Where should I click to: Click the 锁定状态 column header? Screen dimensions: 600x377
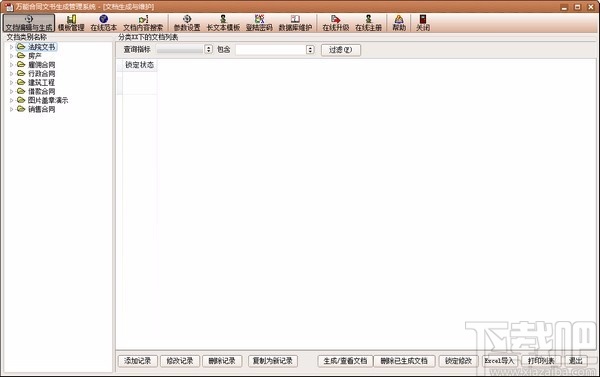pyautogui.click(x=139, y=65)
